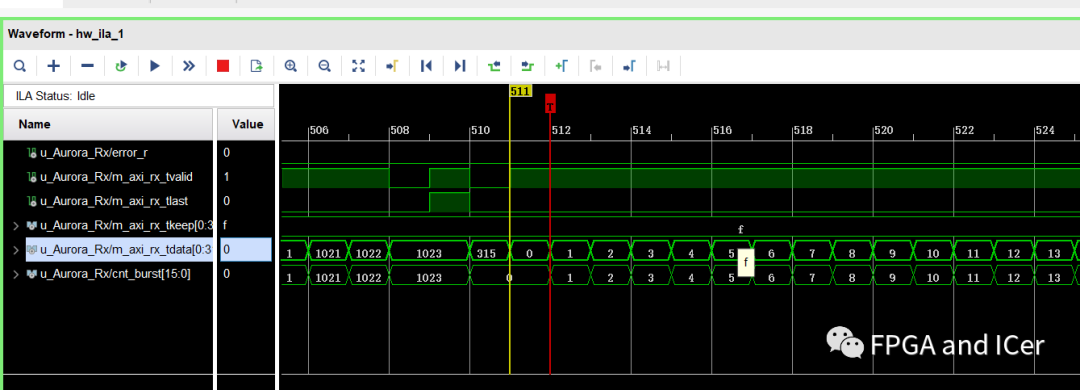1080x390 pixels.
Task: Click the Name column header
Action: 108,125
